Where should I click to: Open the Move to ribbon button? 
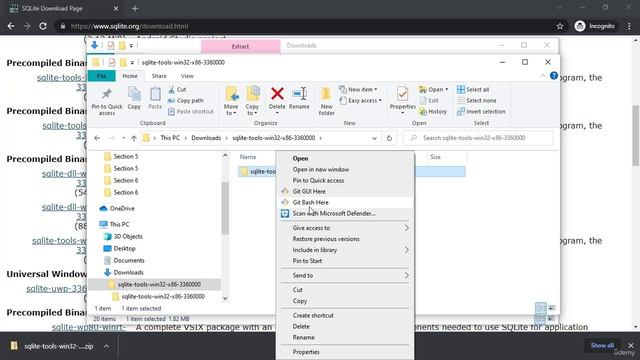point(231,101)
